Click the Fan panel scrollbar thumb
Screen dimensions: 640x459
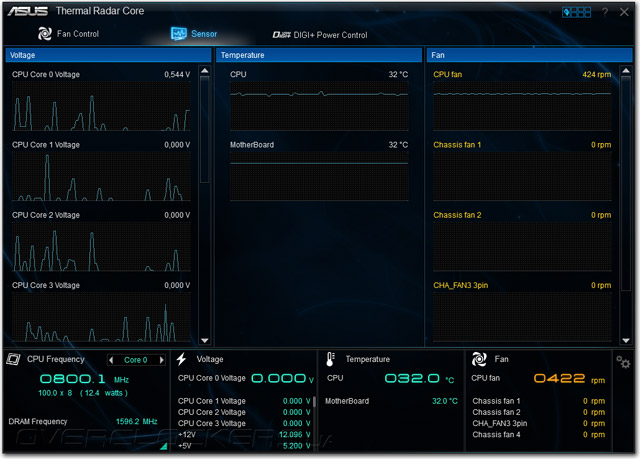(x=626, y=184)
